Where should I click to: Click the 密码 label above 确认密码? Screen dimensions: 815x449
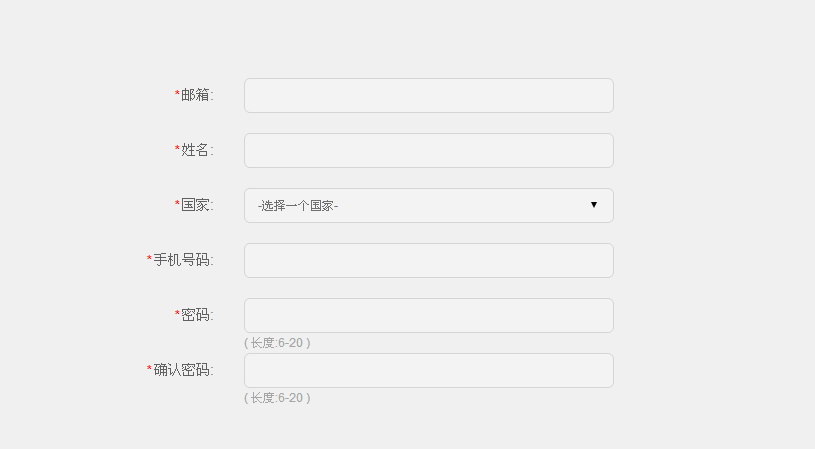point(197,315)
